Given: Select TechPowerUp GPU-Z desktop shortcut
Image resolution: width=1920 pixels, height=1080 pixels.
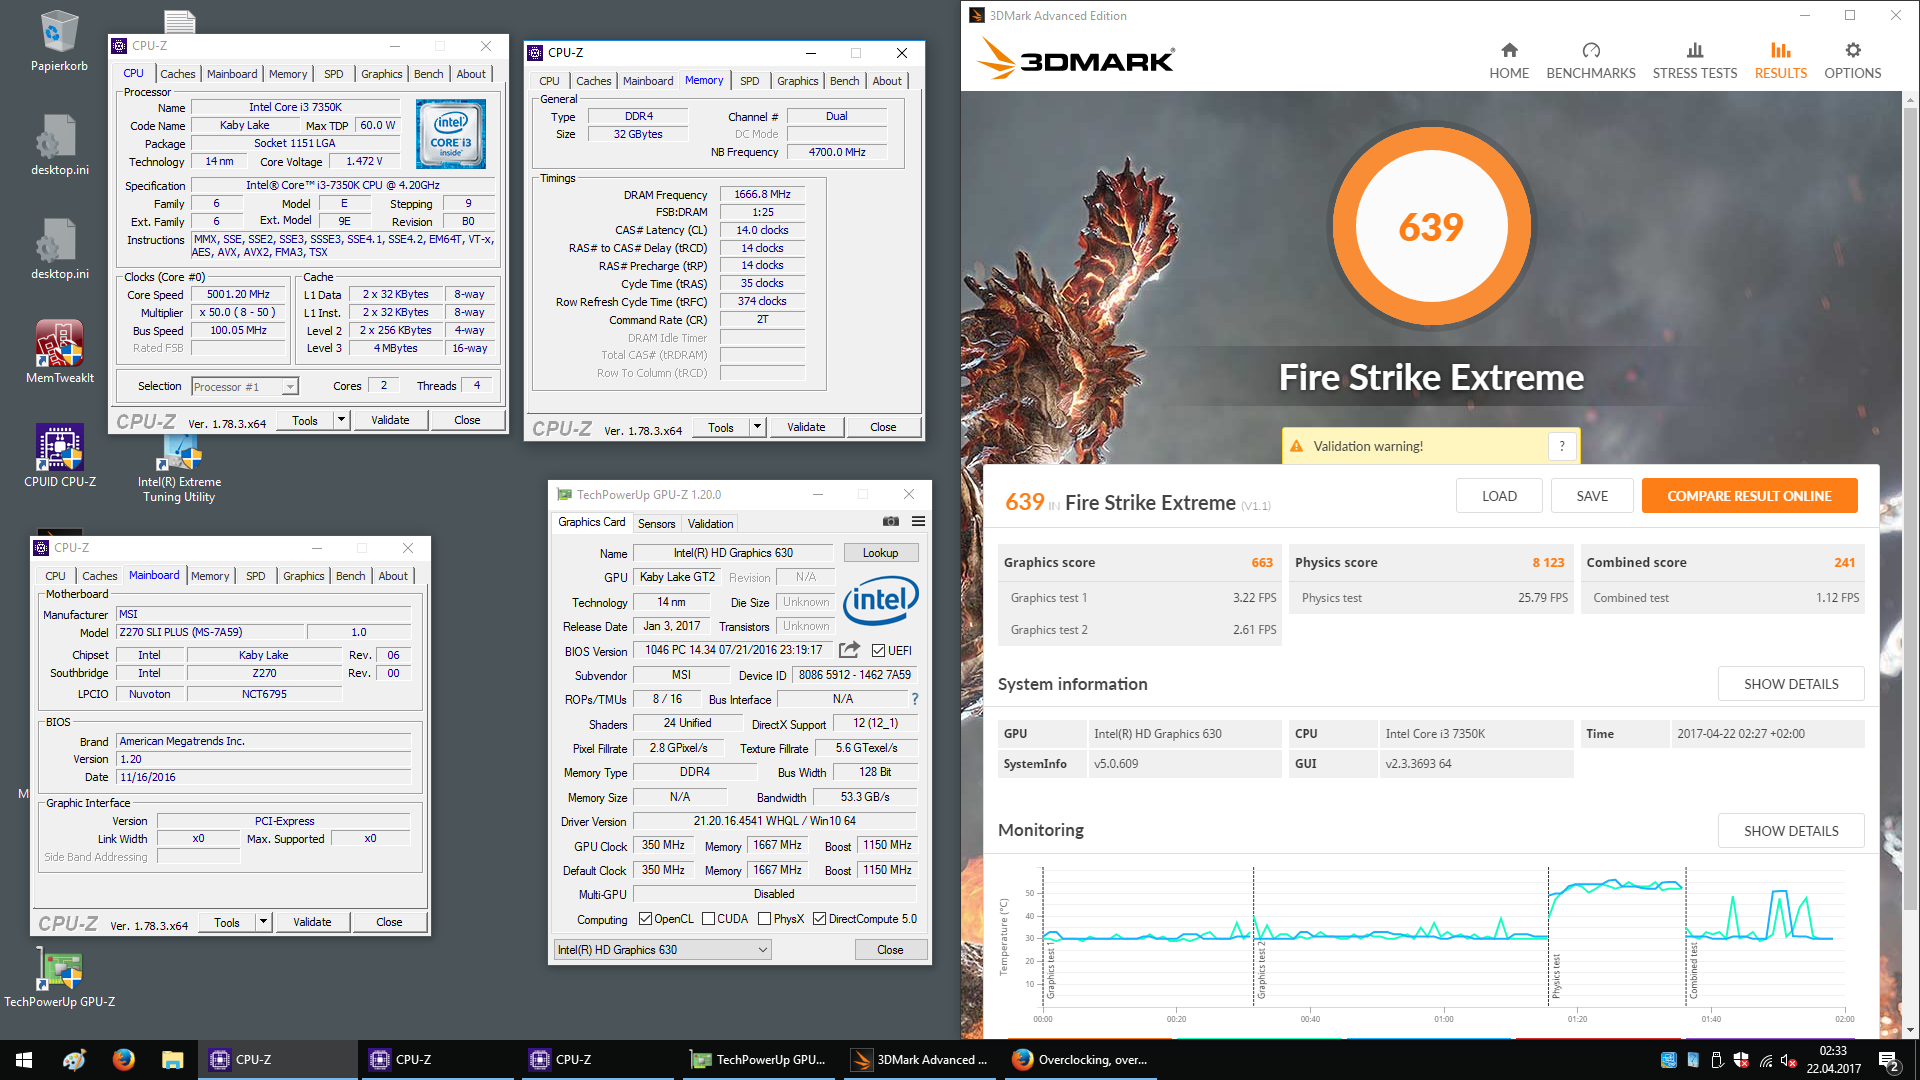Looking at the screenshot, I should tap(59, 977).
